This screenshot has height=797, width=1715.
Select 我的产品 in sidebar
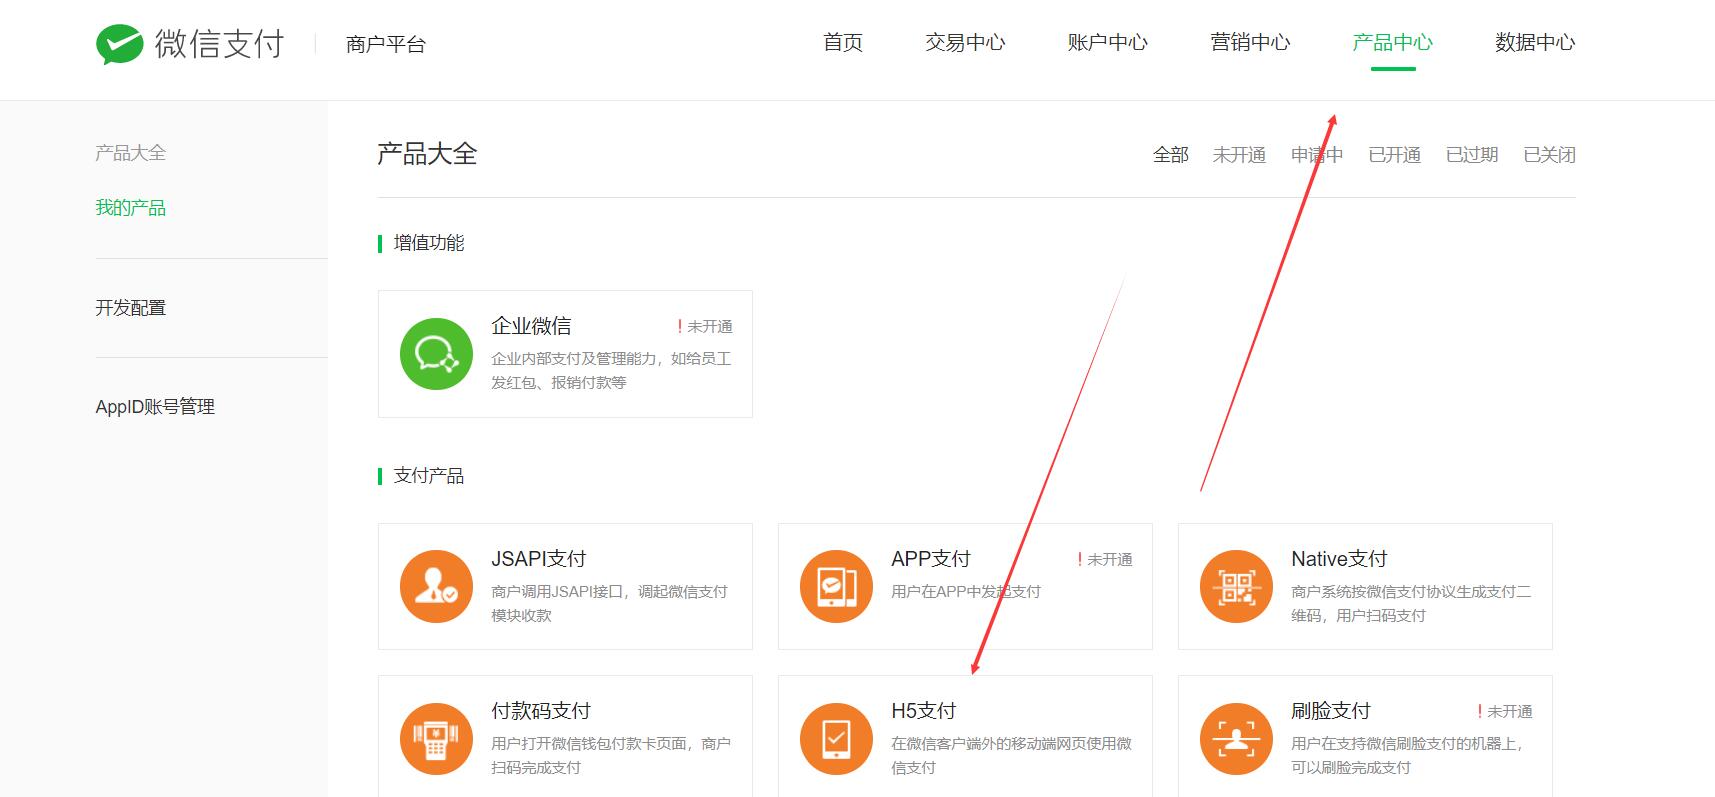tap(131, 208)
